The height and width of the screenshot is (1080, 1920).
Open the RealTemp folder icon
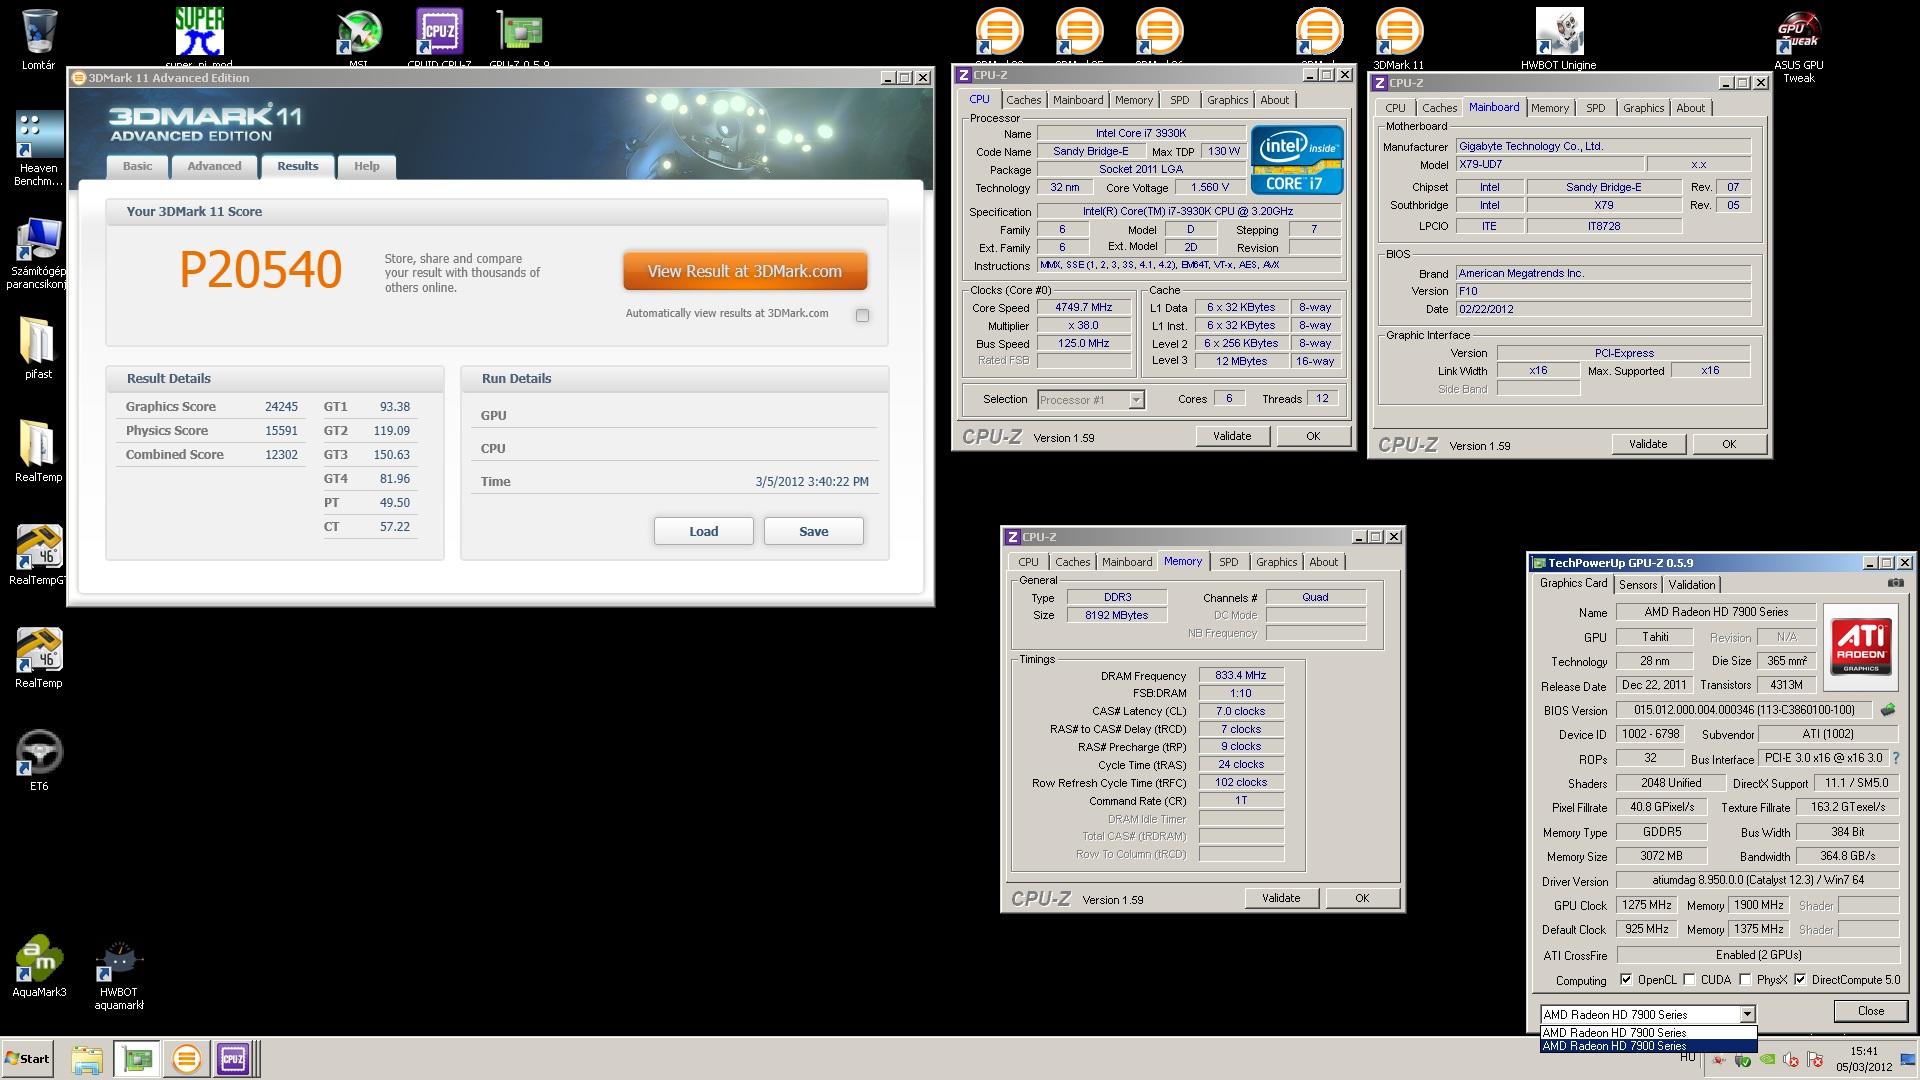pos(39,445)
